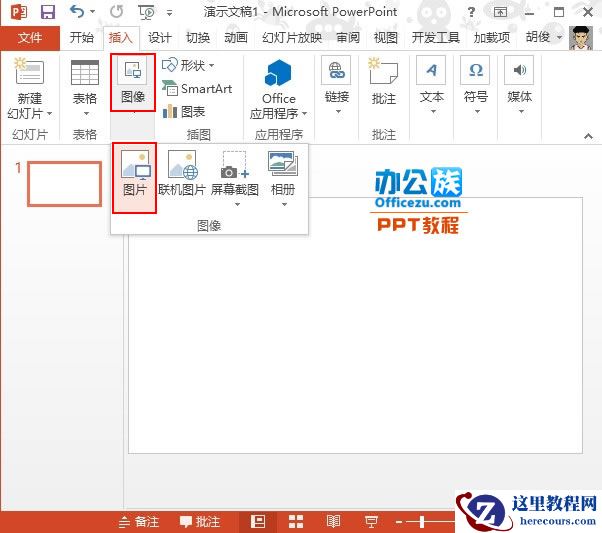Switch to the 开发工具 tab
Viewport: 602px width, 533px height.
(x=436, y=38)
